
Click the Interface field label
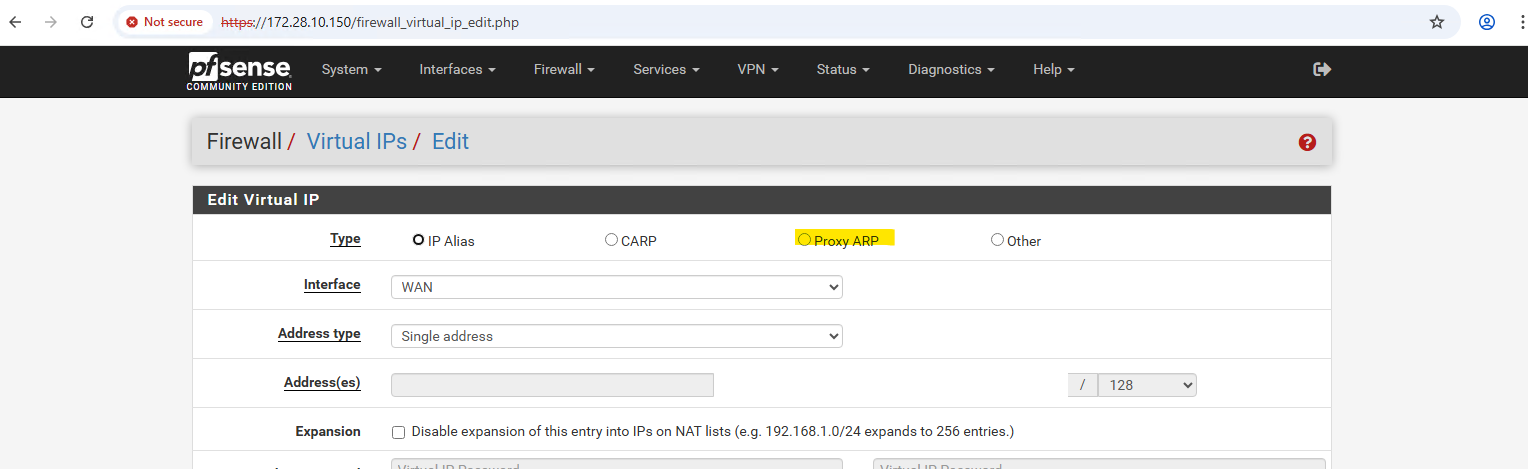[332, 285]
